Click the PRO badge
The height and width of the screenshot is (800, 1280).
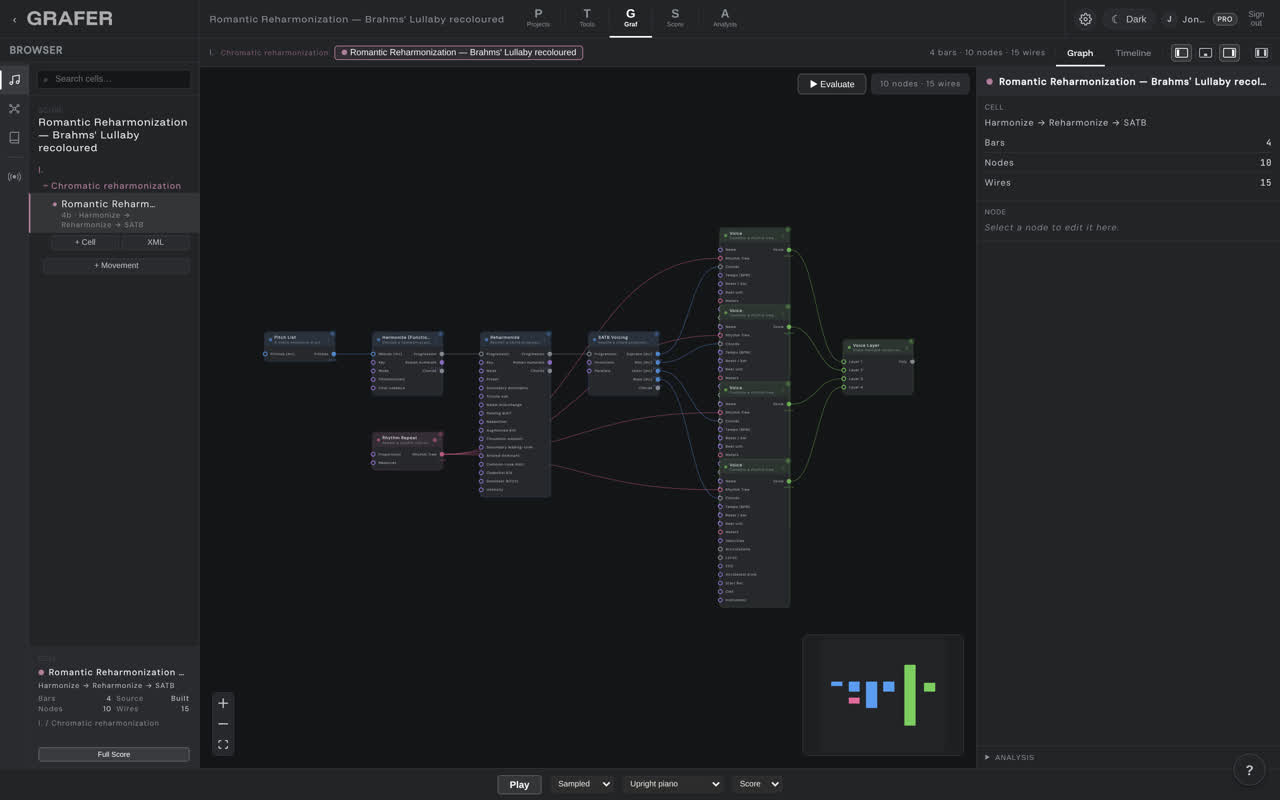tap(1224, 19)
